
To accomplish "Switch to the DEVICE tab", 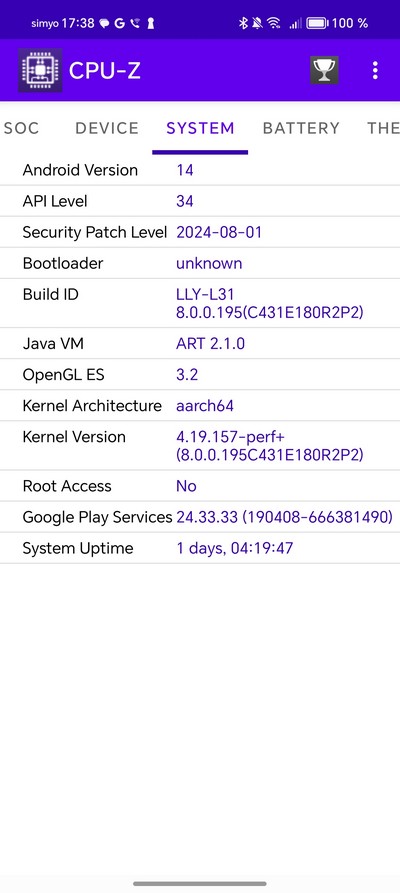I will (107, 128).
